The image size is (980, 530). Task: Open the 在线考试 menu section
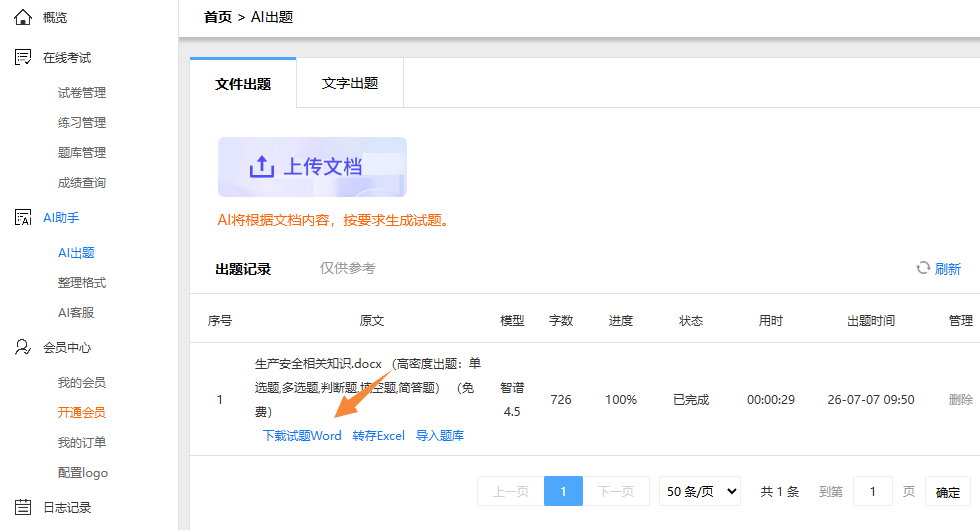coord(67,58)
